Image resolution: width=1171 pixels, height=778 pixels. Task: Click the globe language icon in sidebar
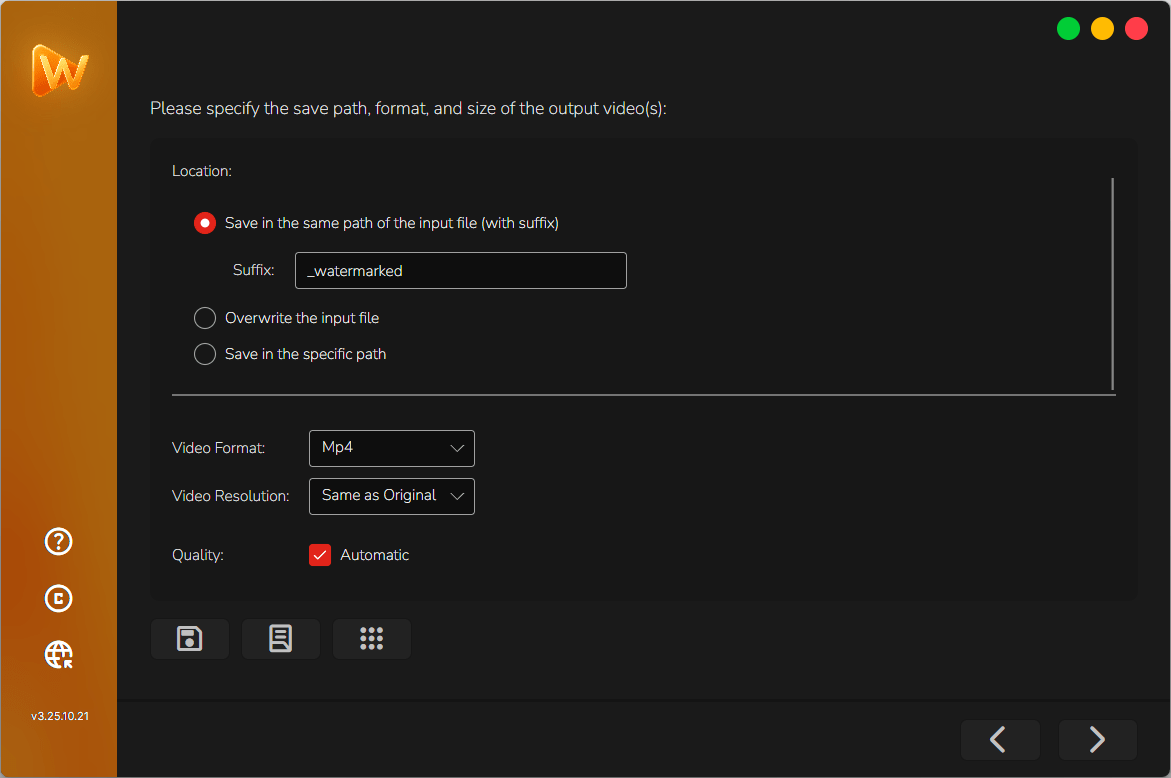click(59, 655)
